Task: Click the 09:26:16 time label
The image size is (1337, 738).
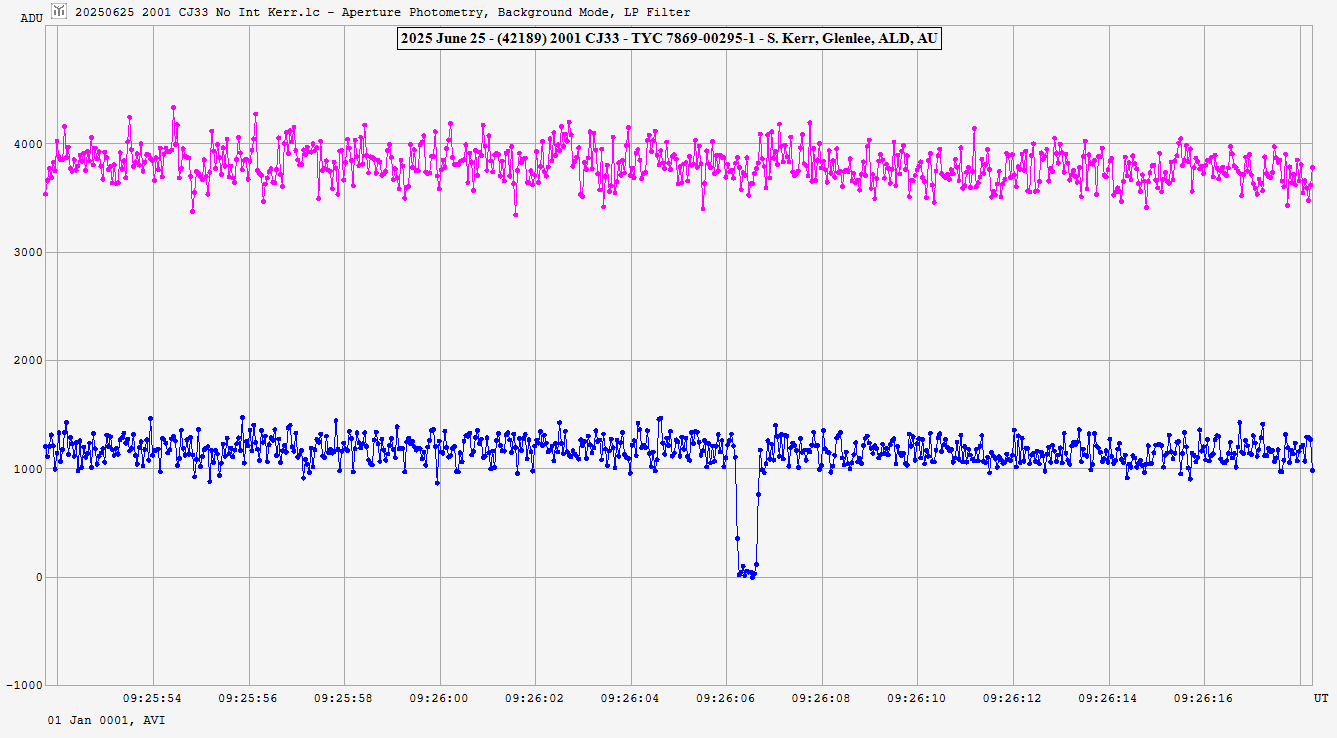Action: (x=1204, y=697)
